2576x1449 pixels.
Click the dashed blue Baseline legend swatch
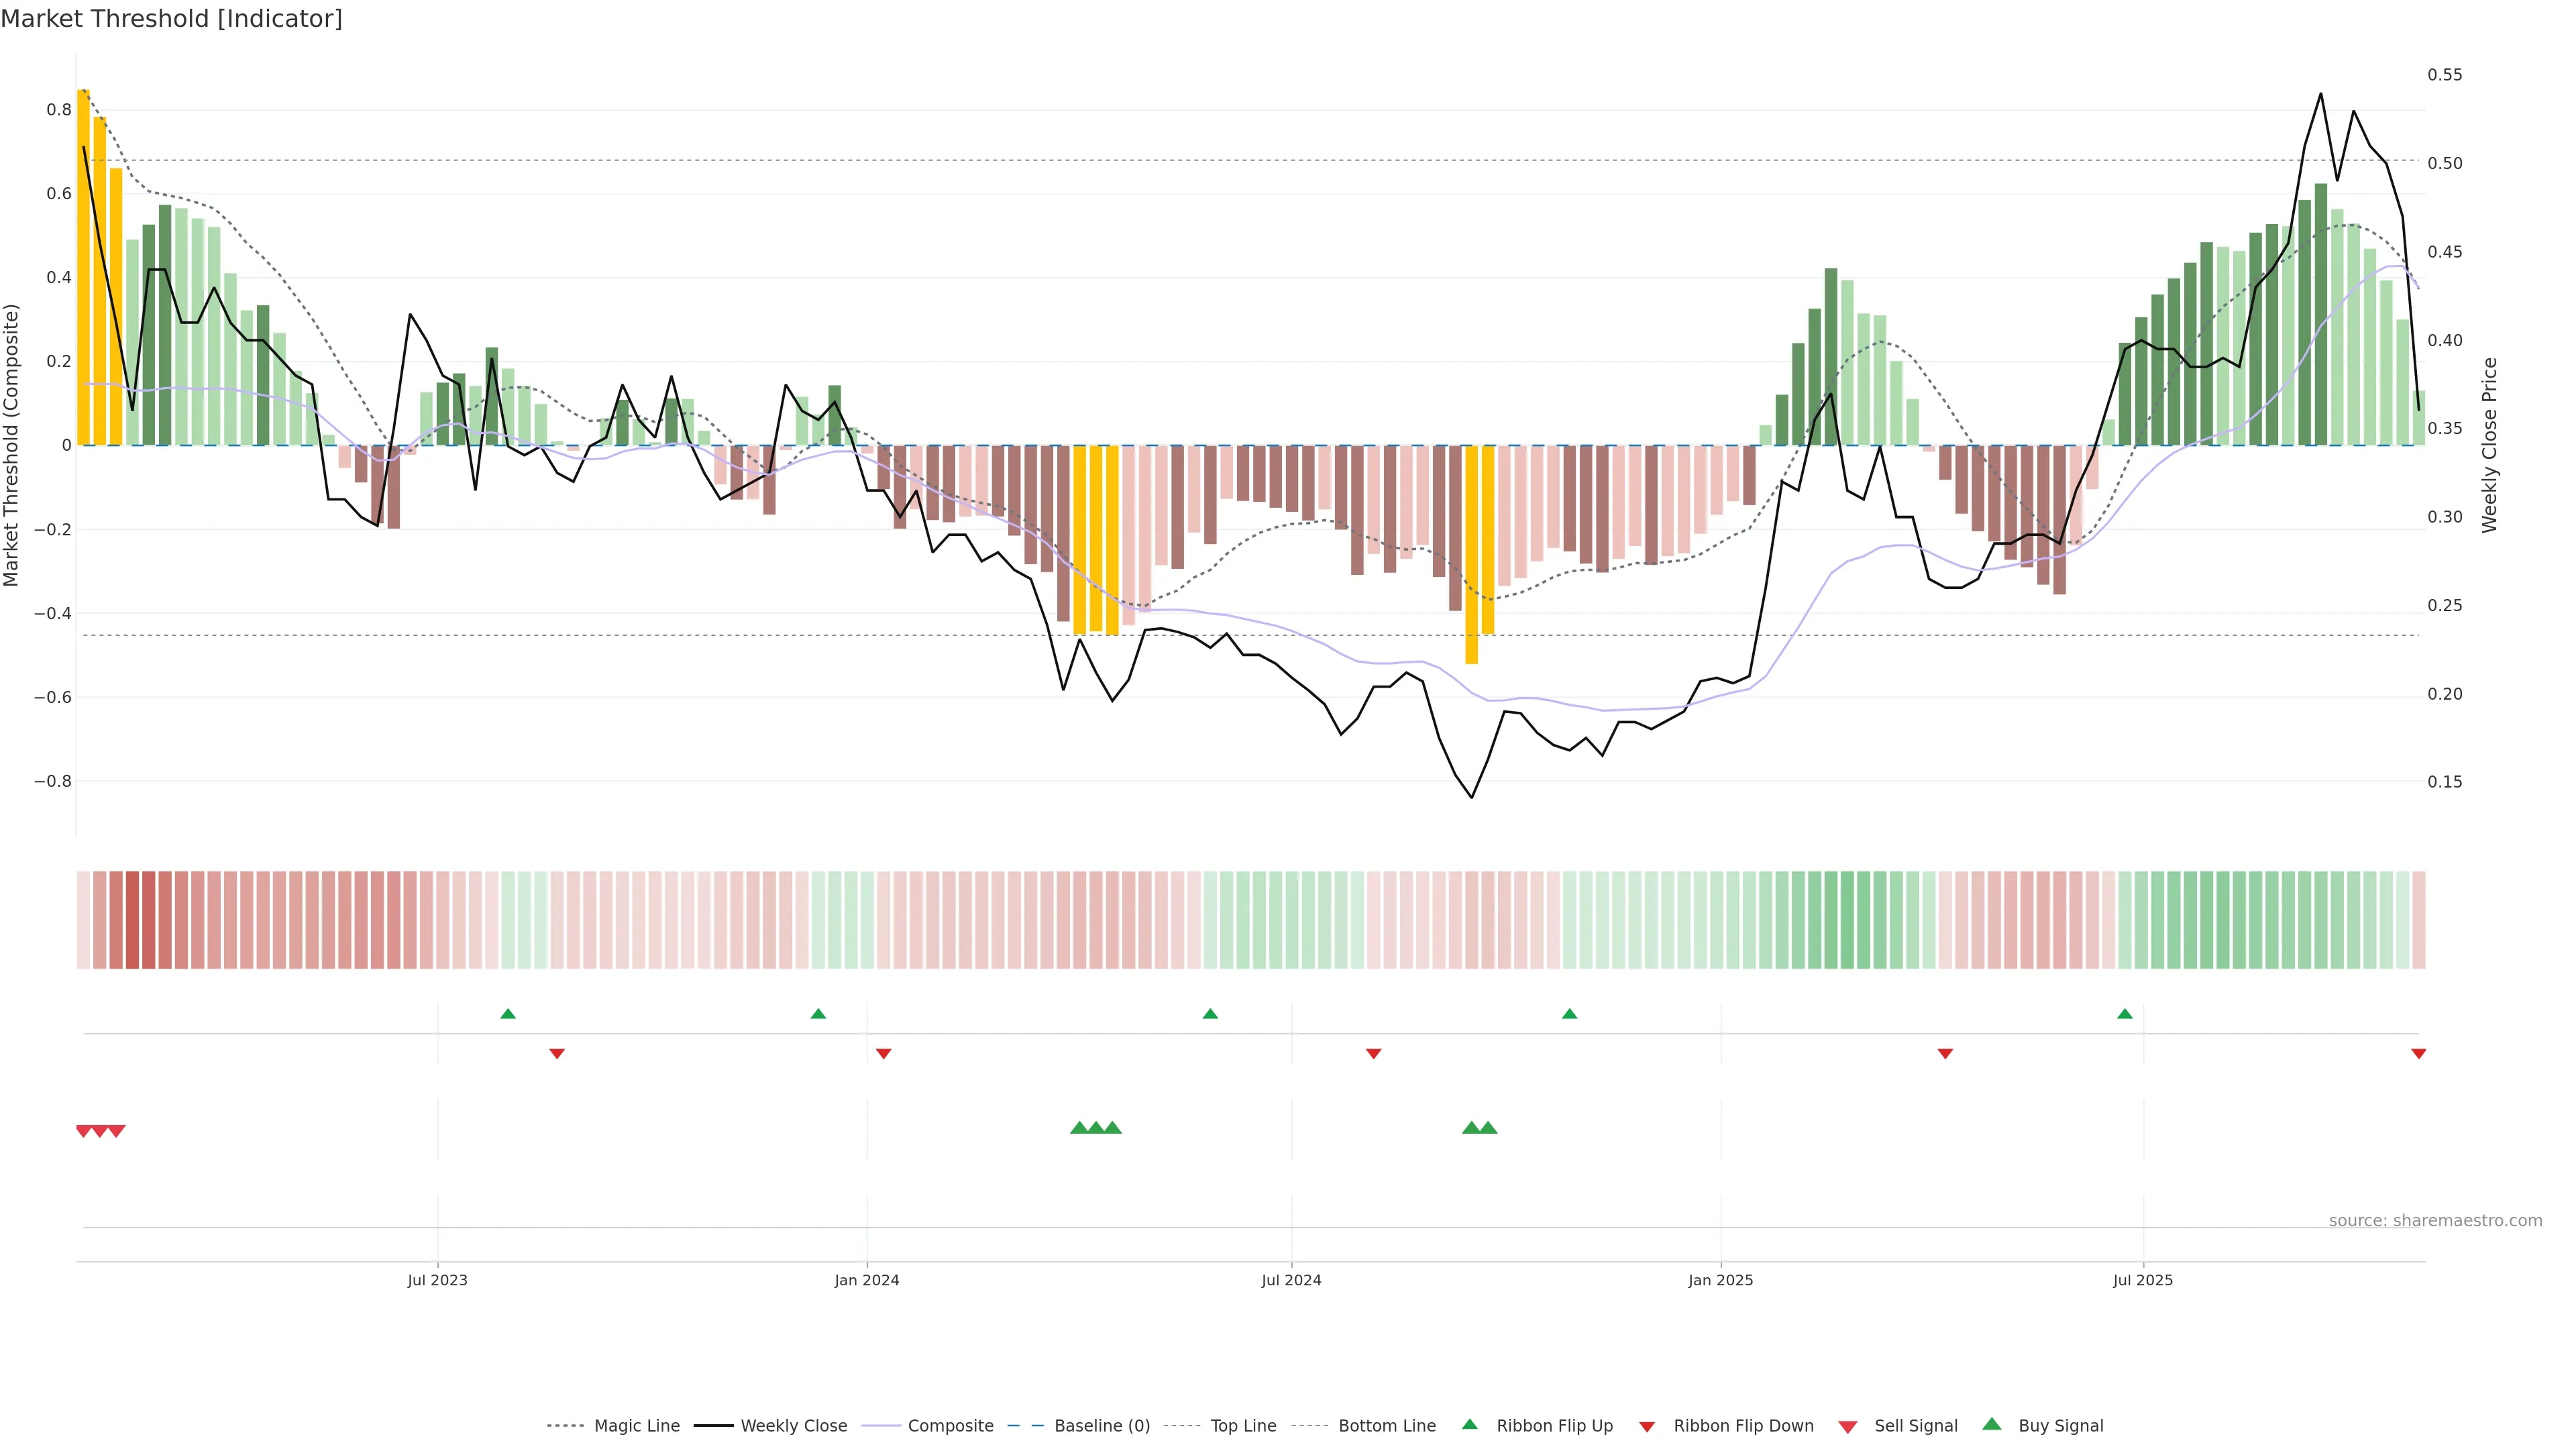coord(1025,1426)
